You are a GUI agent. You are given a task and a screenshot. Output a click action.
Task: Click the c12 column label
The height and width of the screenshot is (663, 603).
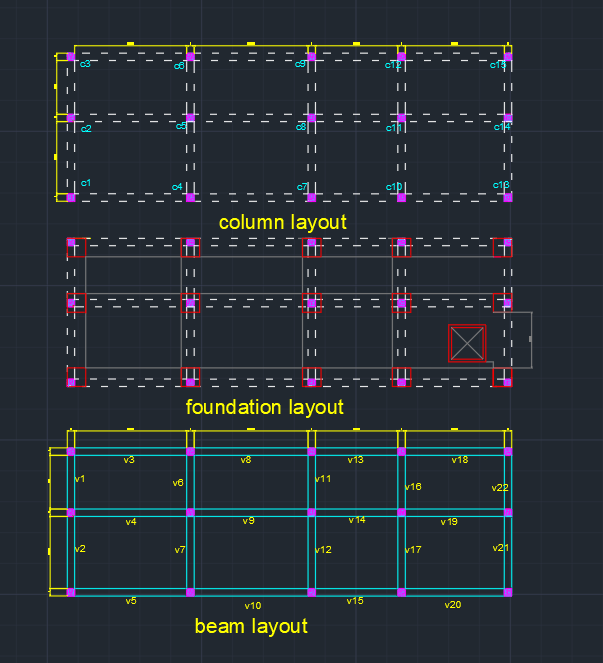point(393,65)
